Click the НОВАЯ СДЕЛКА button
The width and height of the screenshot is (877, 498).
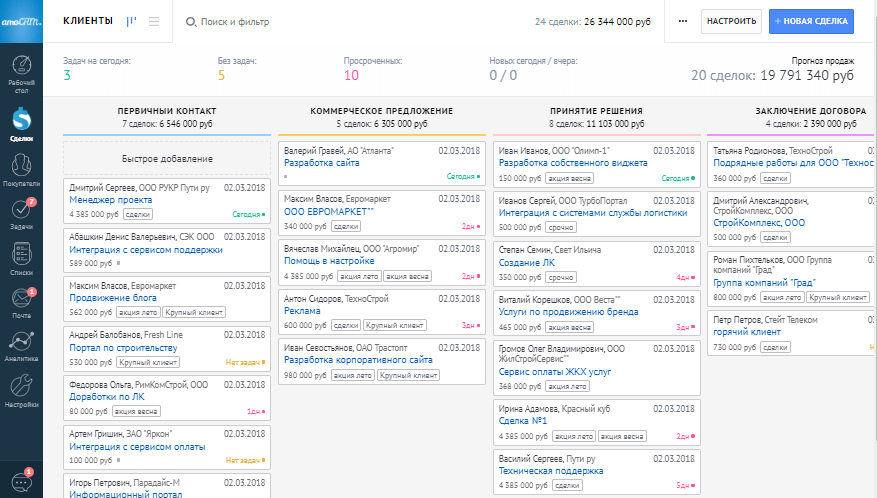click(811, 21)
